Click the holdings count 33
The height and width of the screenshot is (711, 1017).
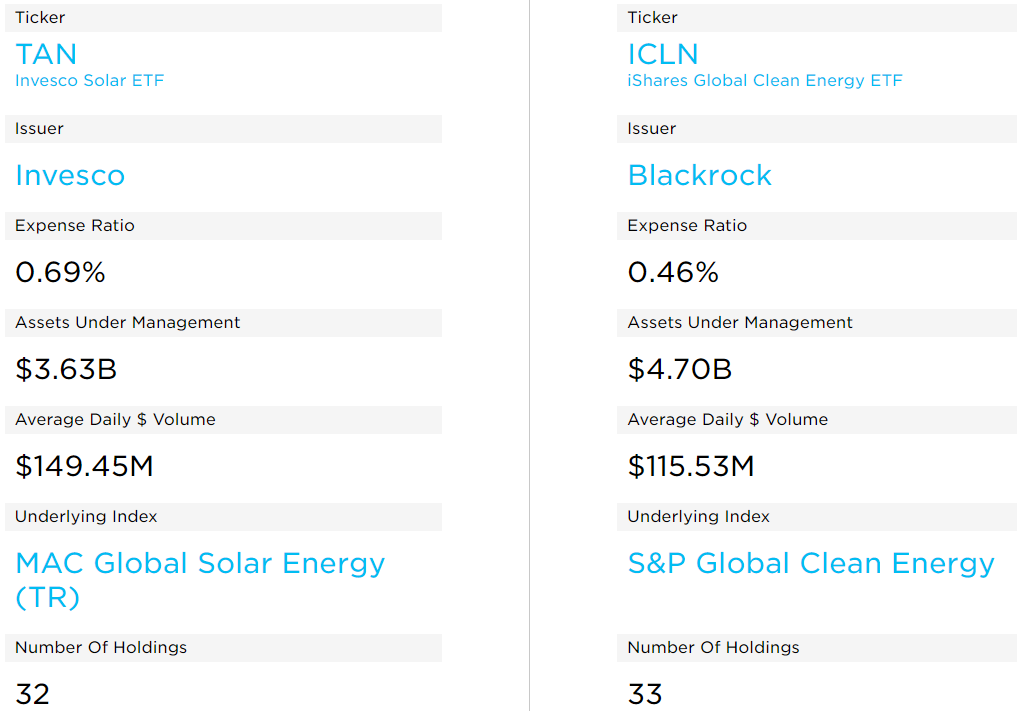[645, 694]
